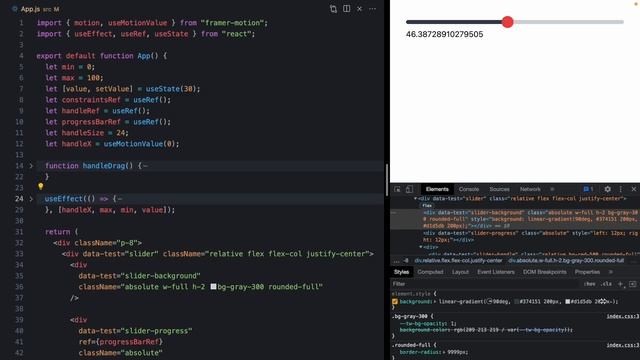Select the DevTools inspect element picker icon
Screen dimensions: 640x360
click(x=397, y=189)
